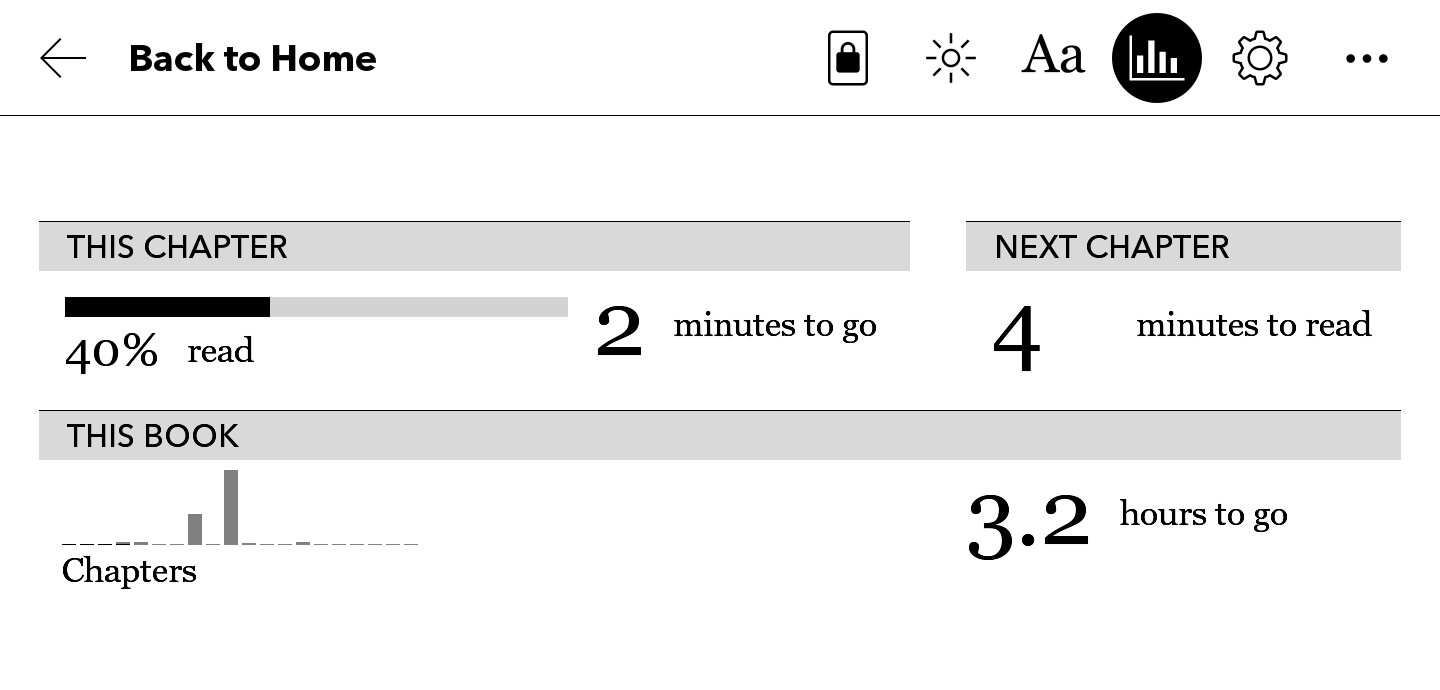The width and height of the screenshot is (1440, 690).
Task: Click the second-tallest bar in chapters chart
Action: pos(195,529)
